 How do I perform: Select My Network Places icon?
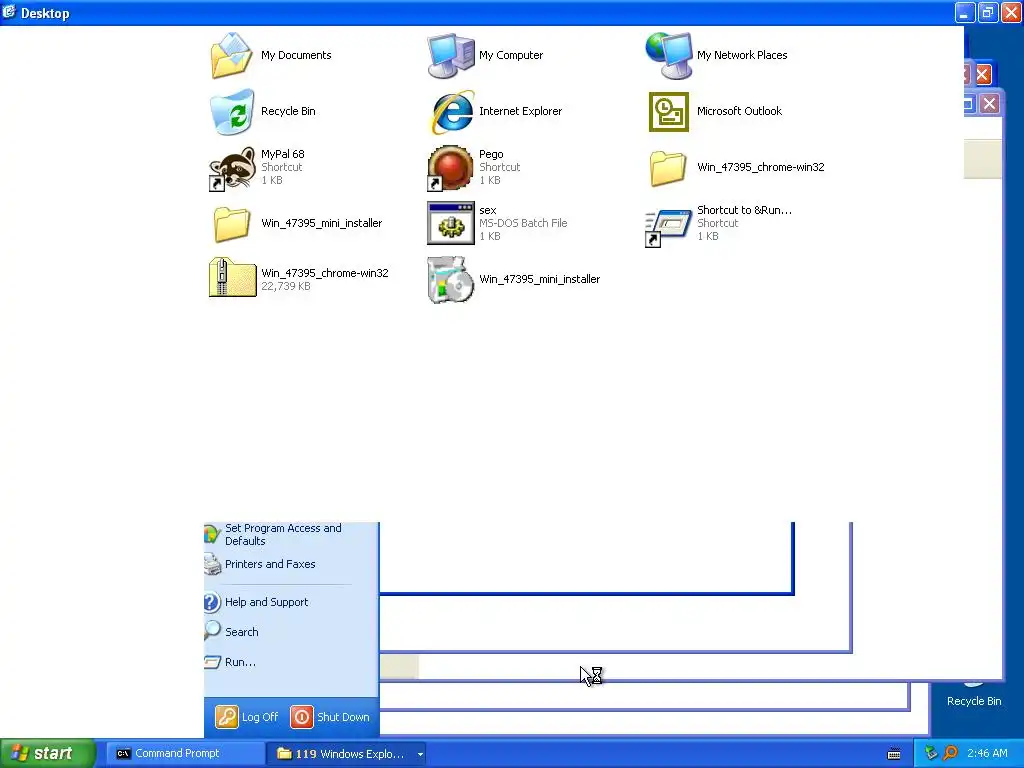tap(669, 56)
